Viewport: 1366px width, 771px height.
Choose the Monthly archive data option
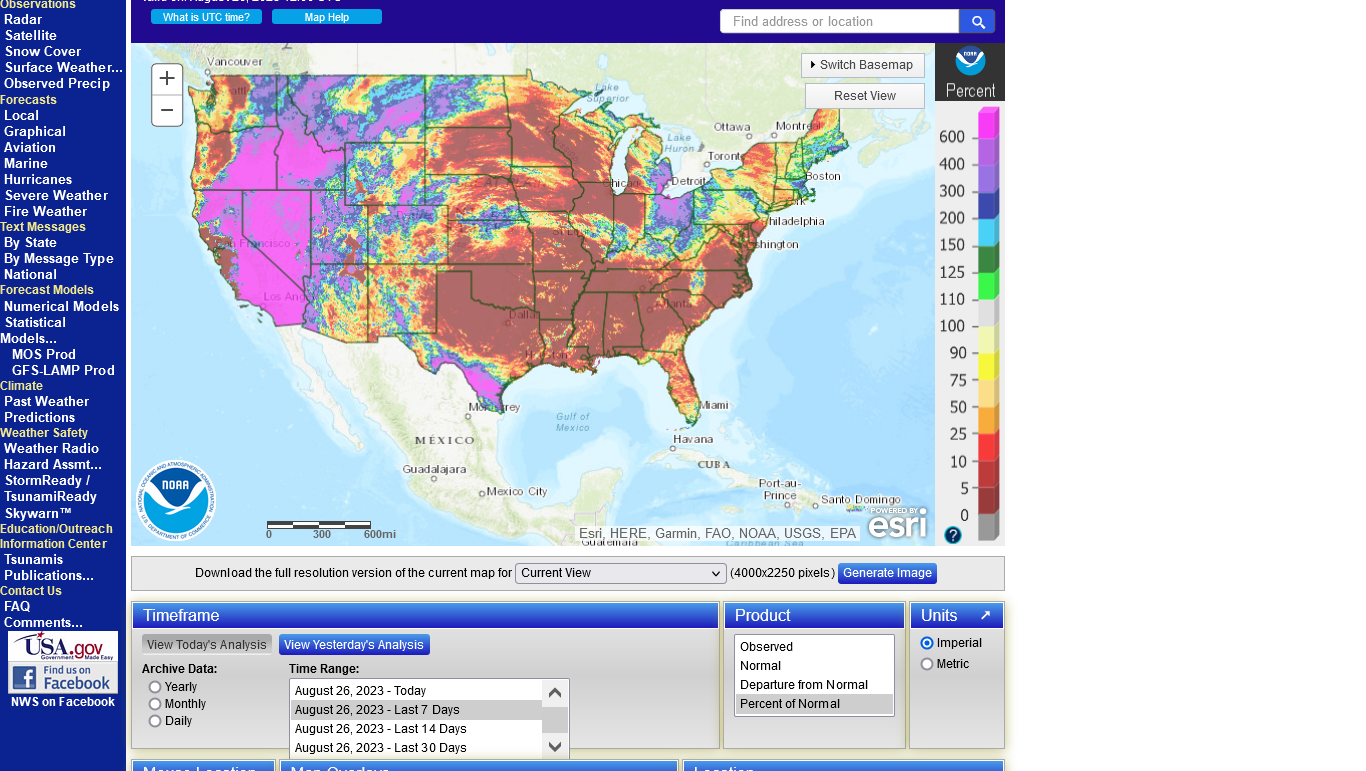tap(155, 704)
